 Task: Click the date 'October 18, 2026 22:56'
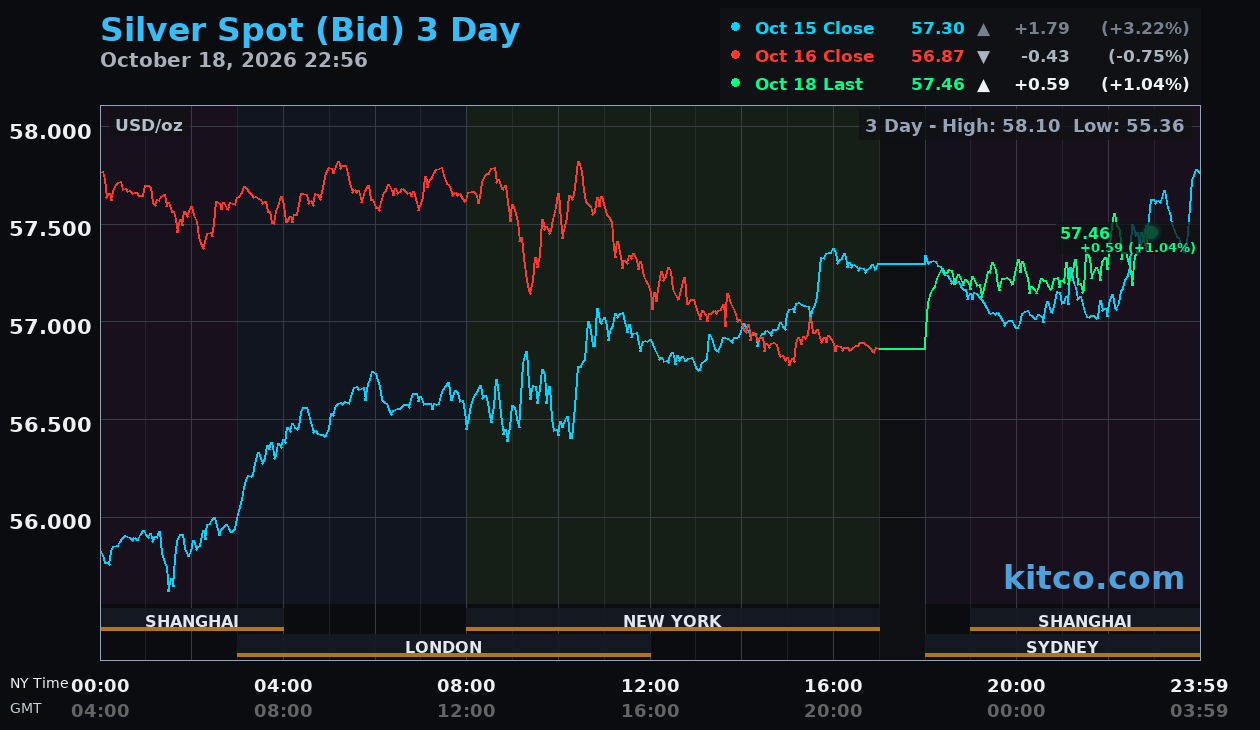[x=234, y=60]
